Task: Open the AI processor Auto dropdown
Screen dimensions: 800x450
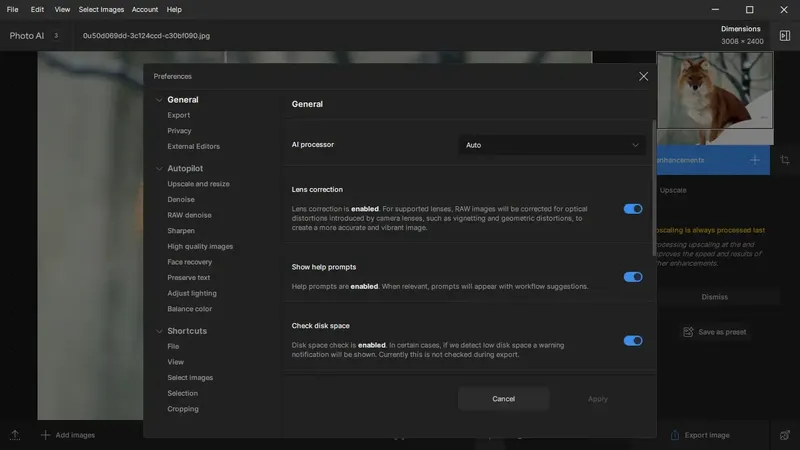Action: (x=552, y=145)
